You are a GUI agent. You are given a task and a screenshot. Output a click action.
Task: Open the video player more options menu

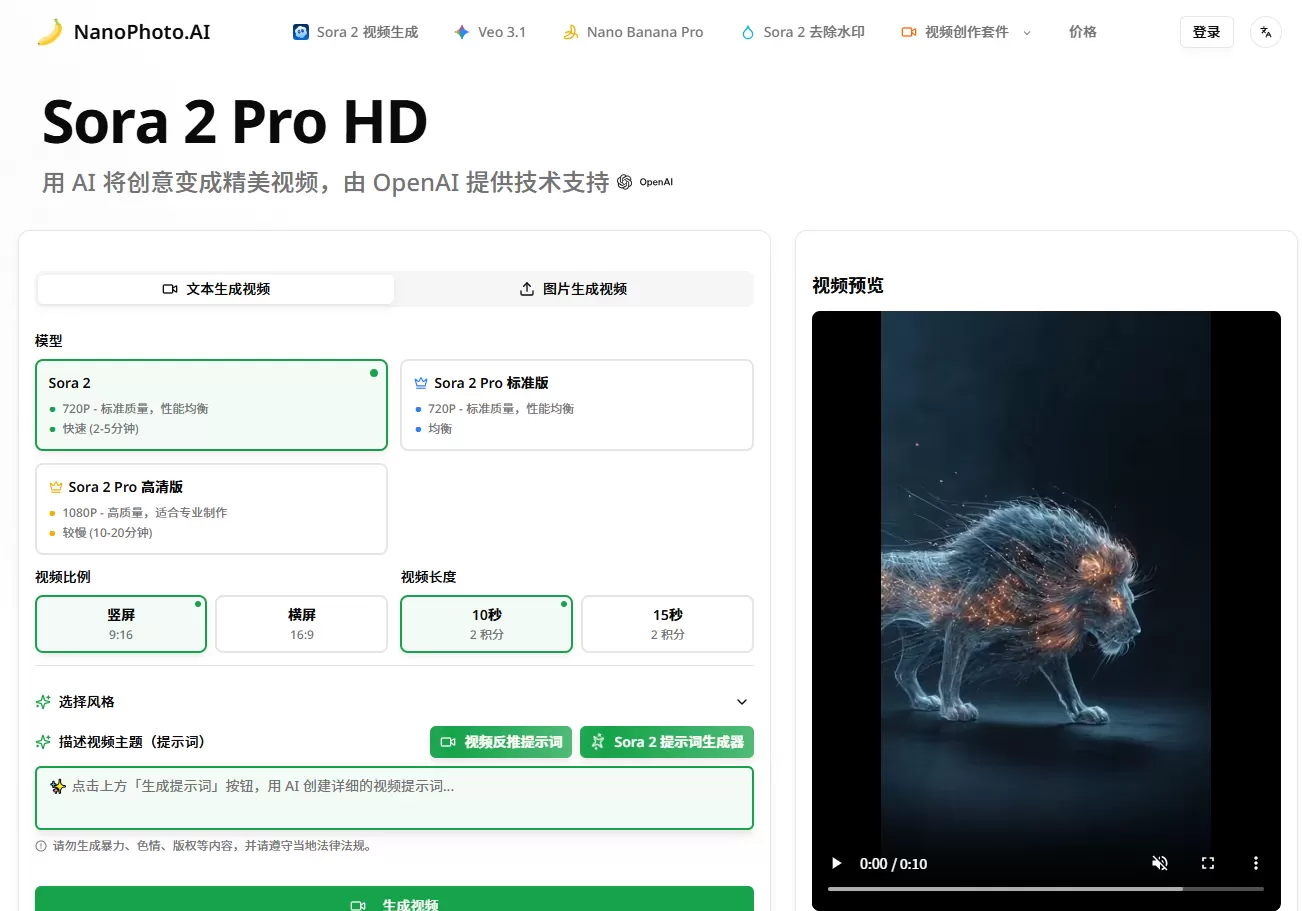point(1255,862)
